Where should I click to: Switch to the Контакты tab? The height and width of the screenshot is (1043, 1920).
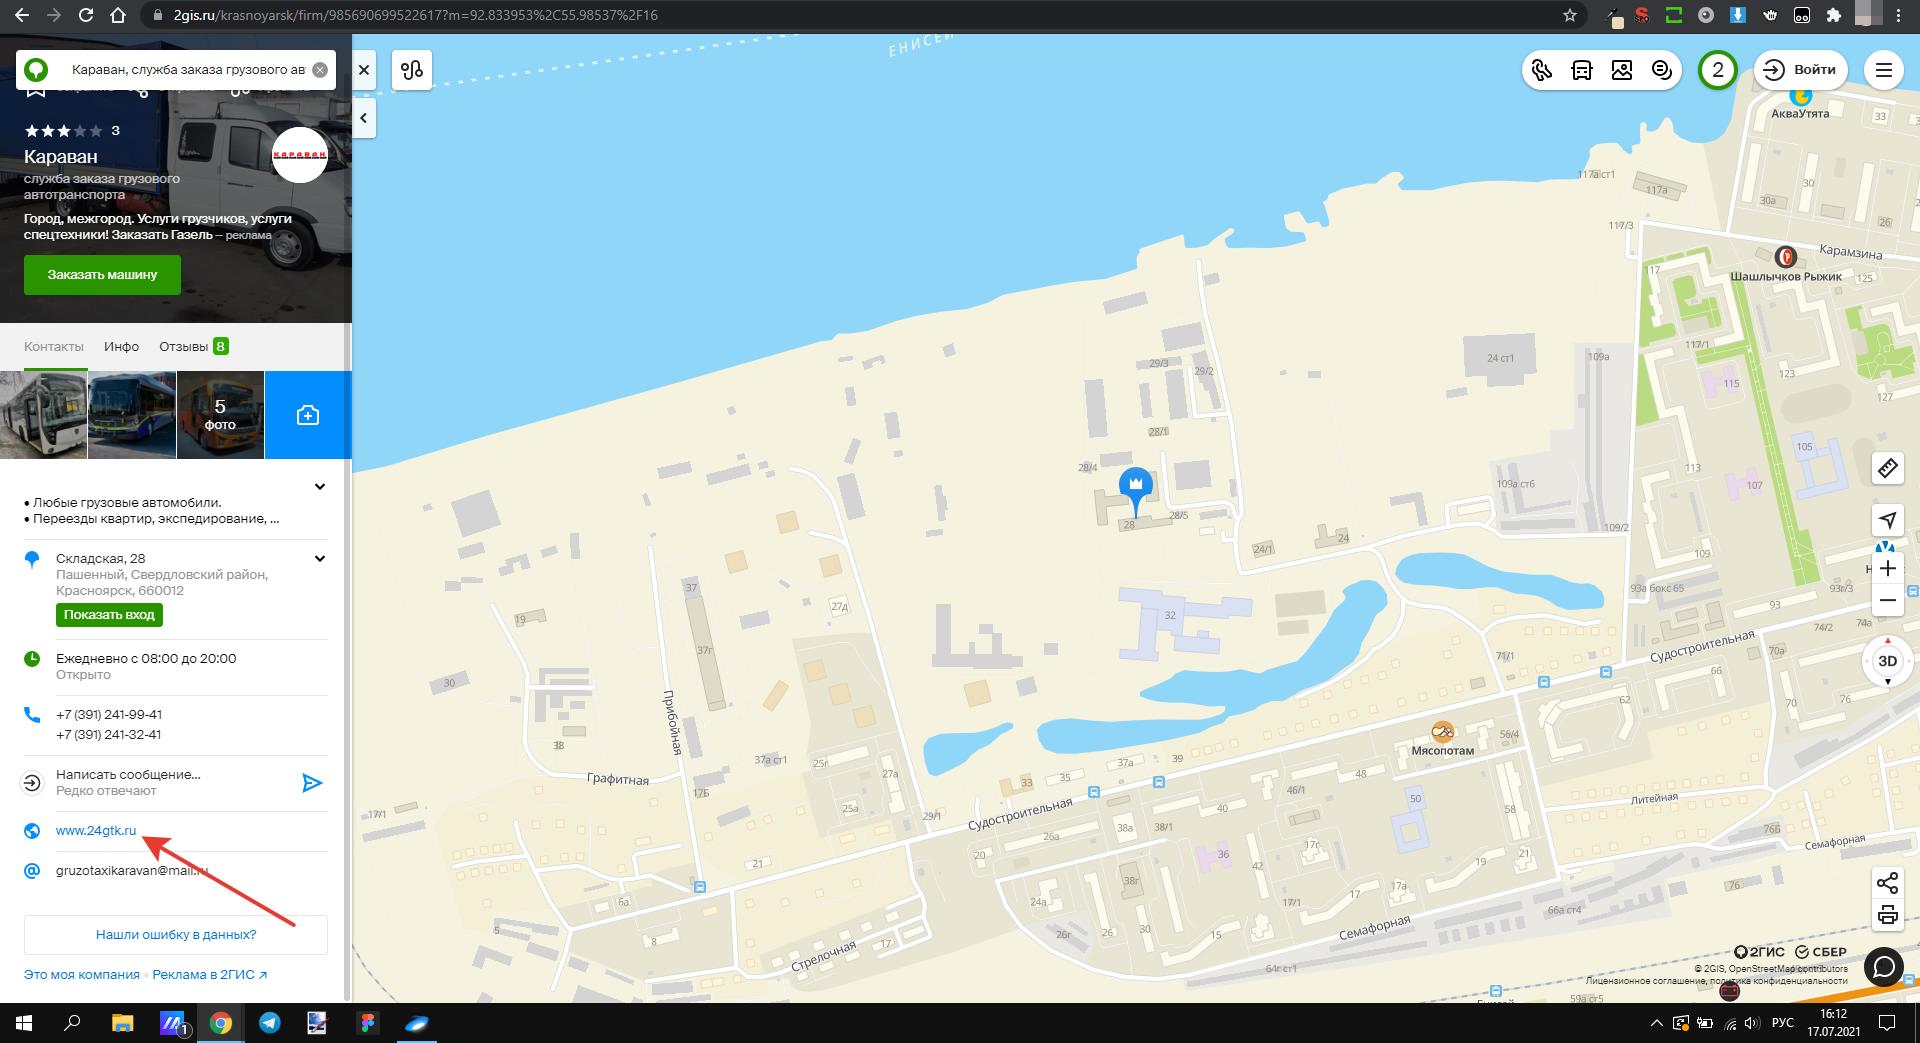click(54, 346)
